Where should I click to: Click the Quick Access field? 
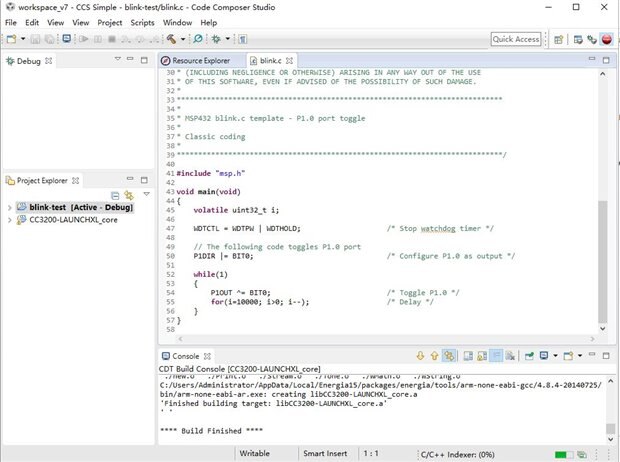516,39
